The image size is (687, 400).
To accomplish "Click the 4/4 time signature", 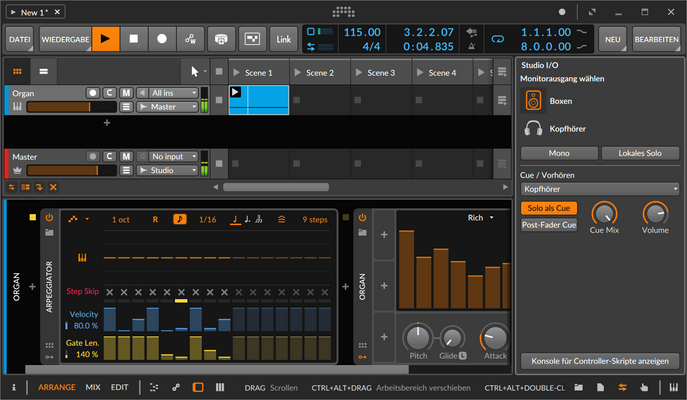I will pyautogui.click(x=371, y=46).
